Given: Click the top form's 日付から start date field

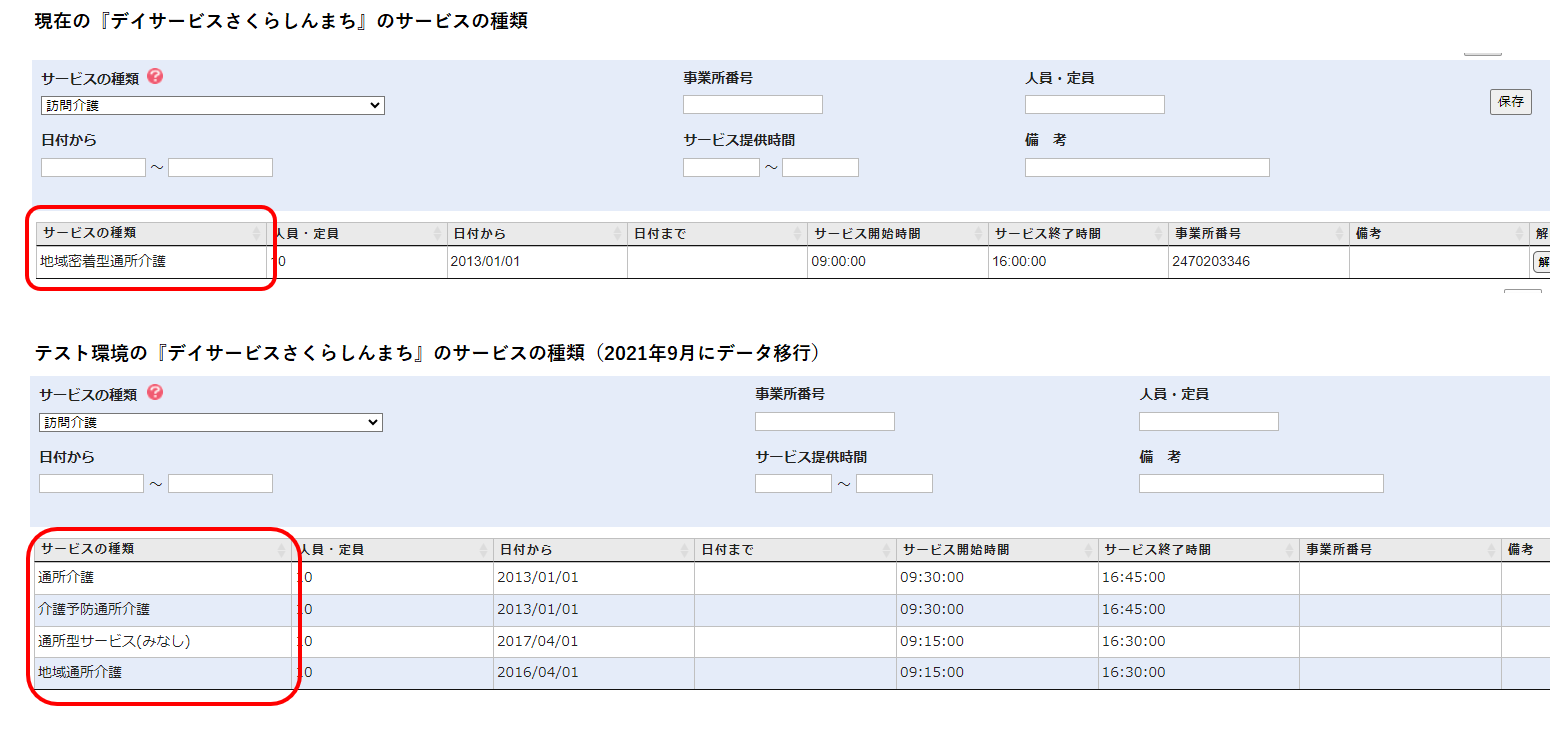Looking at the screenshot, I should [x=93, y=168].
